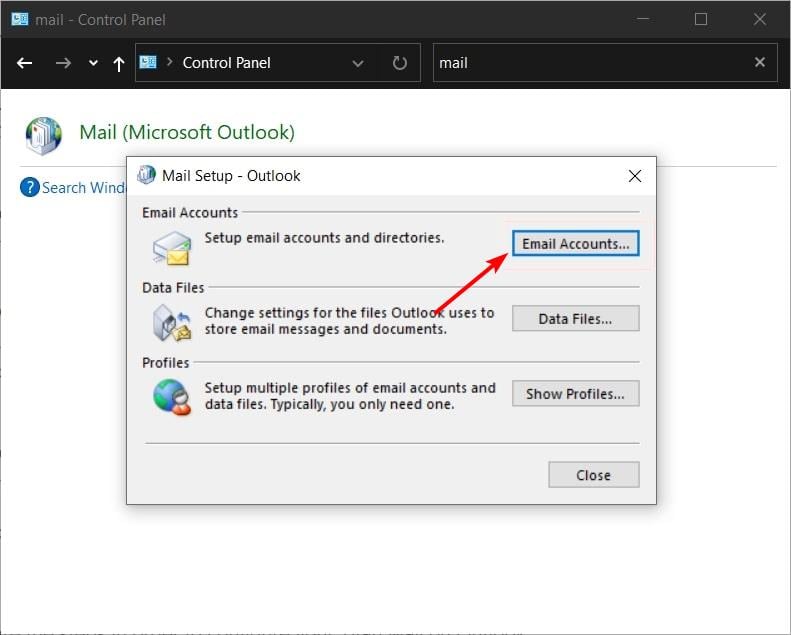Clear the mail search with the X
This screenshot has height=635, width=791.
pos(760,62)
